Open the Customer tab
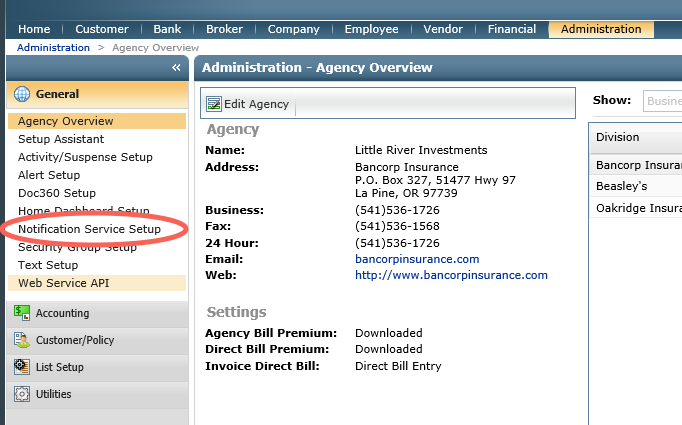This screenshot has width=682, height=425. point(102,29)
